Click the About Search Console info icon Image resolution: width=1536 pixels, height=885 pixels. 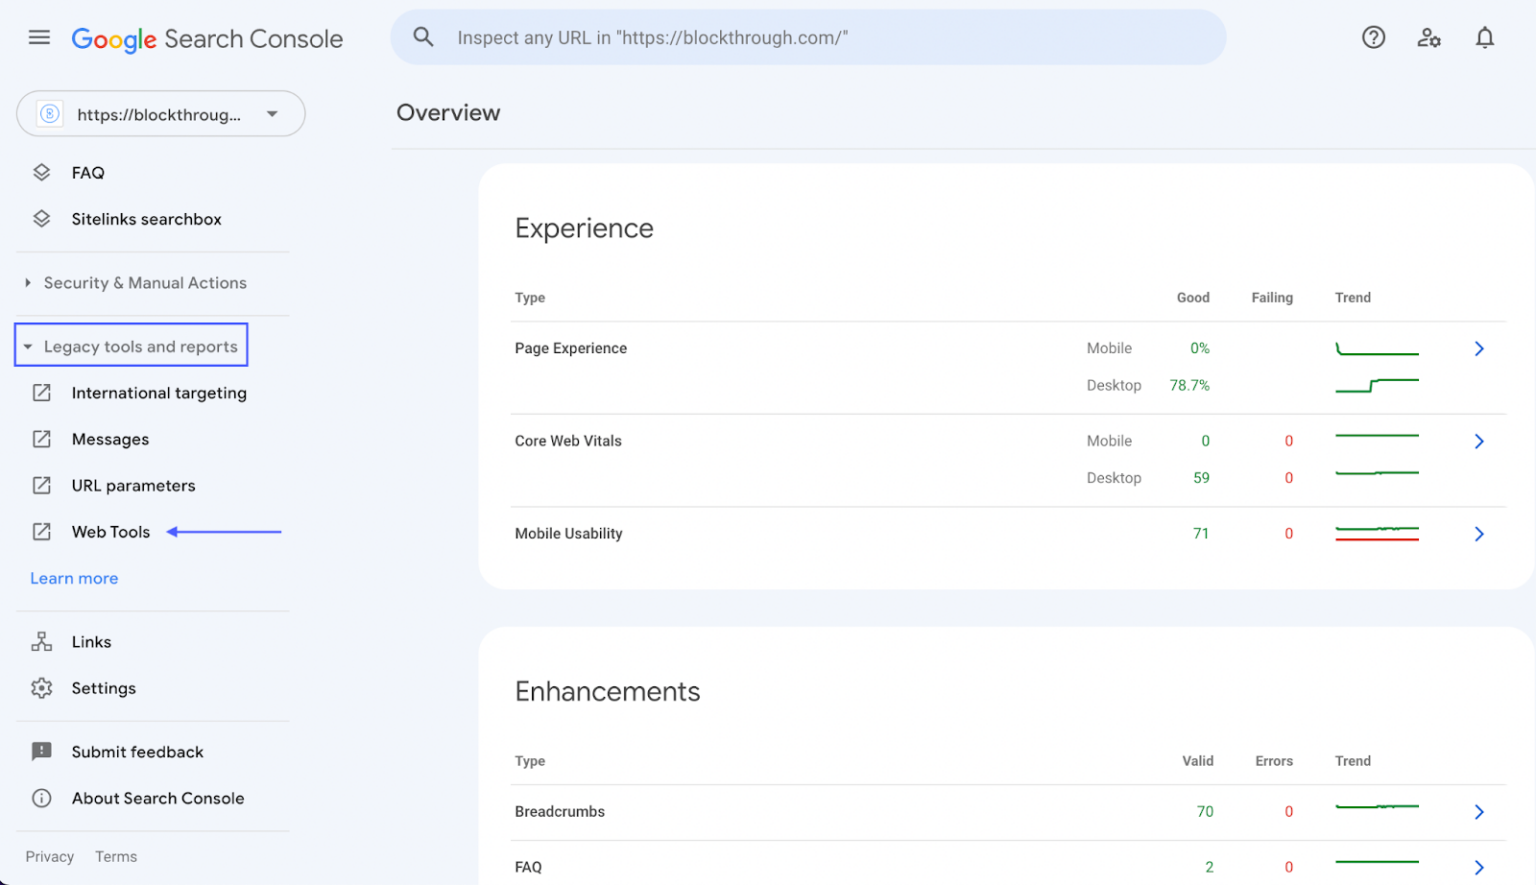[x=41, y=798]
